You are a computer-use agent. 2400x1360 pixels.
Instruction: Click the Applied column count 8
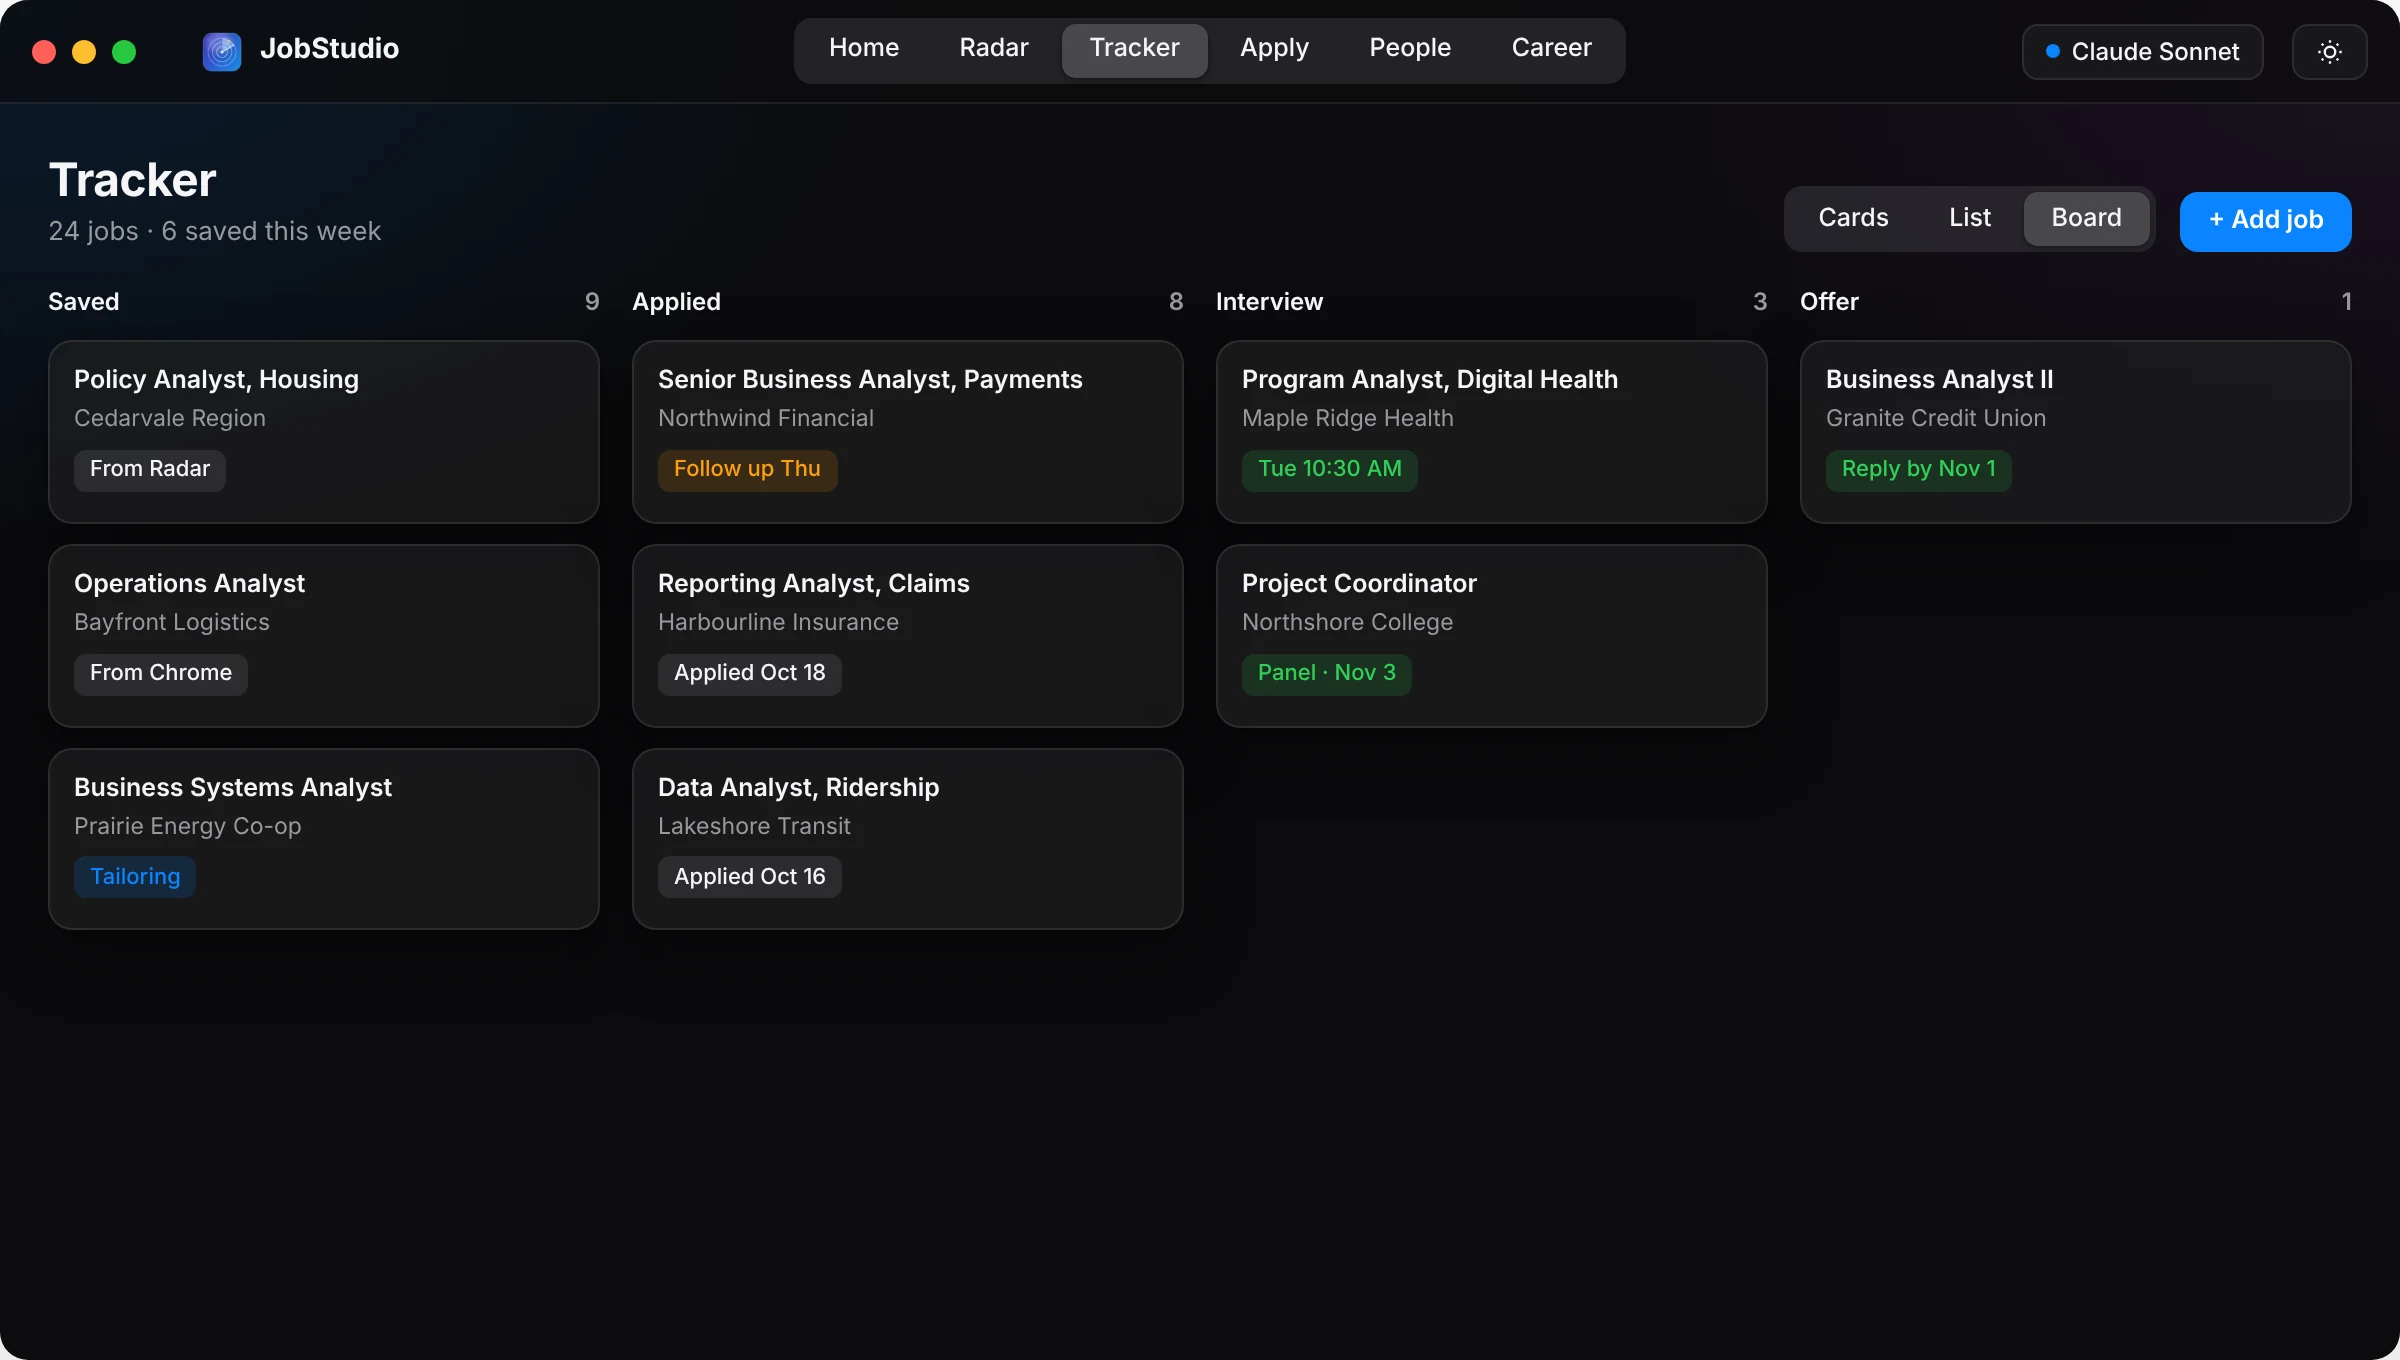point(1176,302)
